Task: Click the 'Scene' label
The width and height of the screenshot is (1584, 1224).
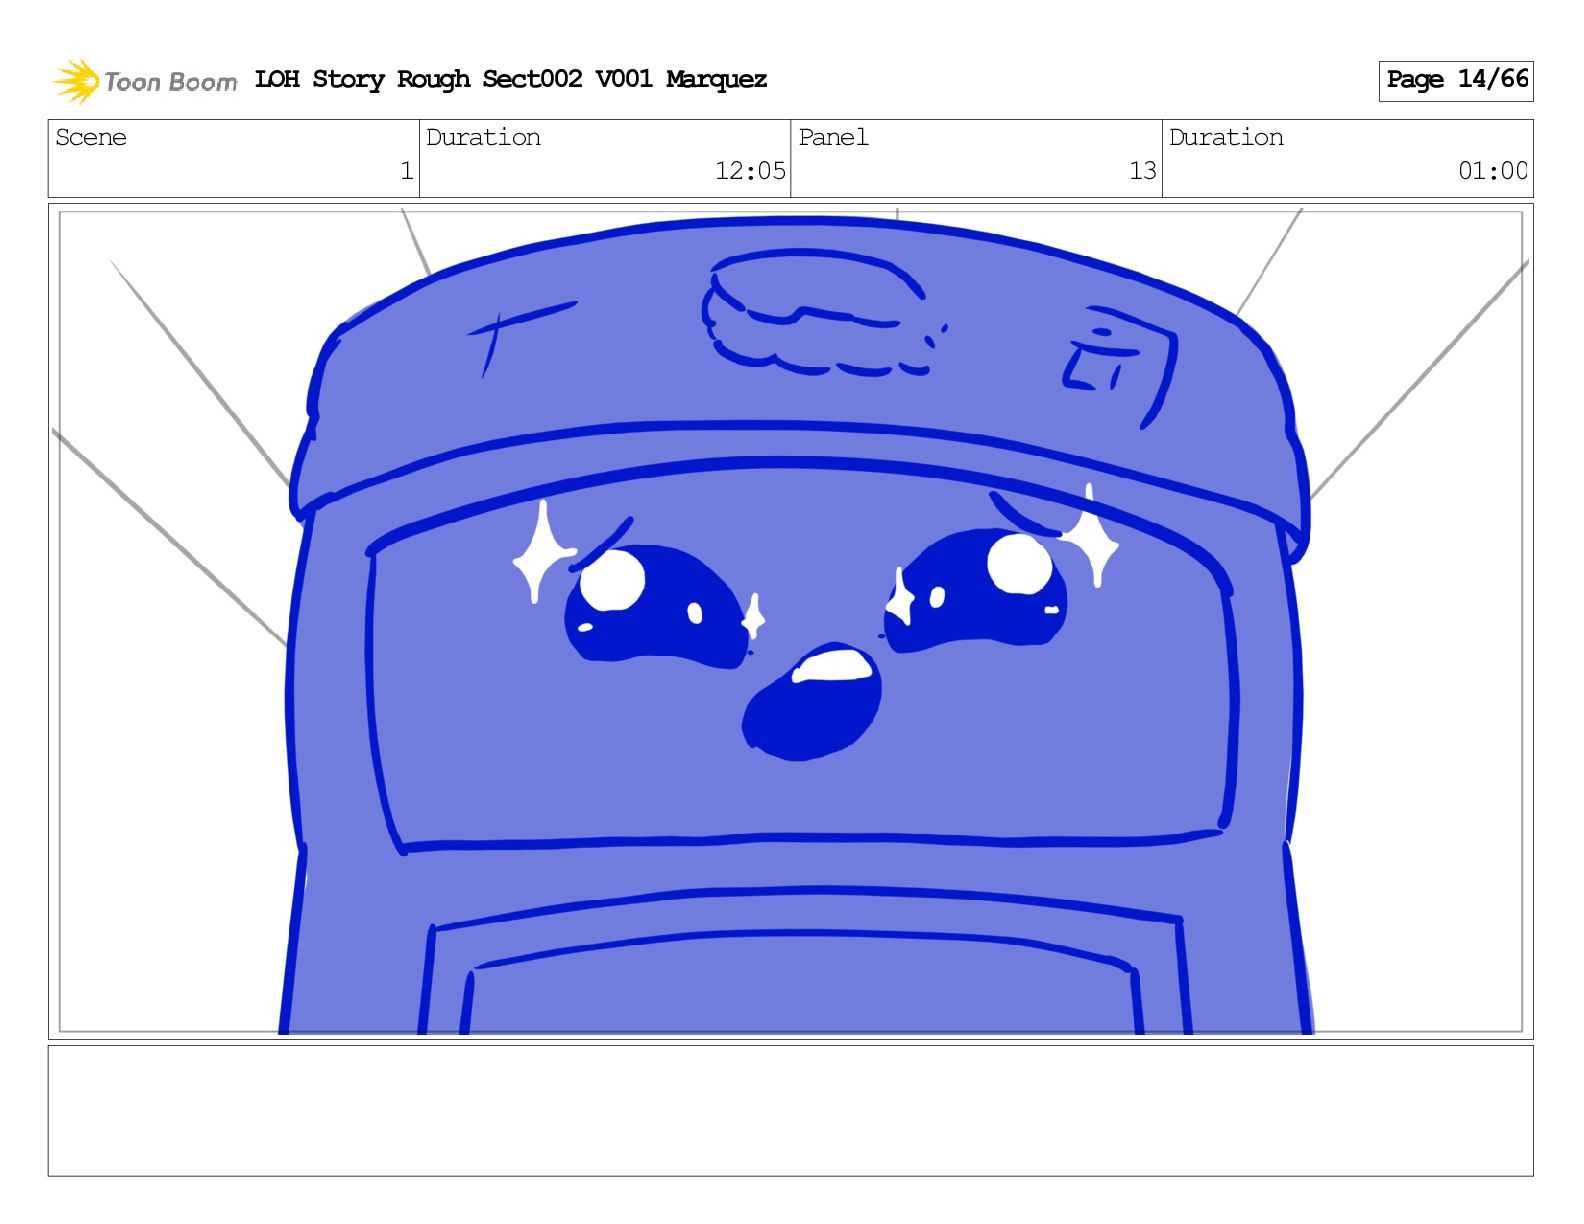Action: point(91,137)
